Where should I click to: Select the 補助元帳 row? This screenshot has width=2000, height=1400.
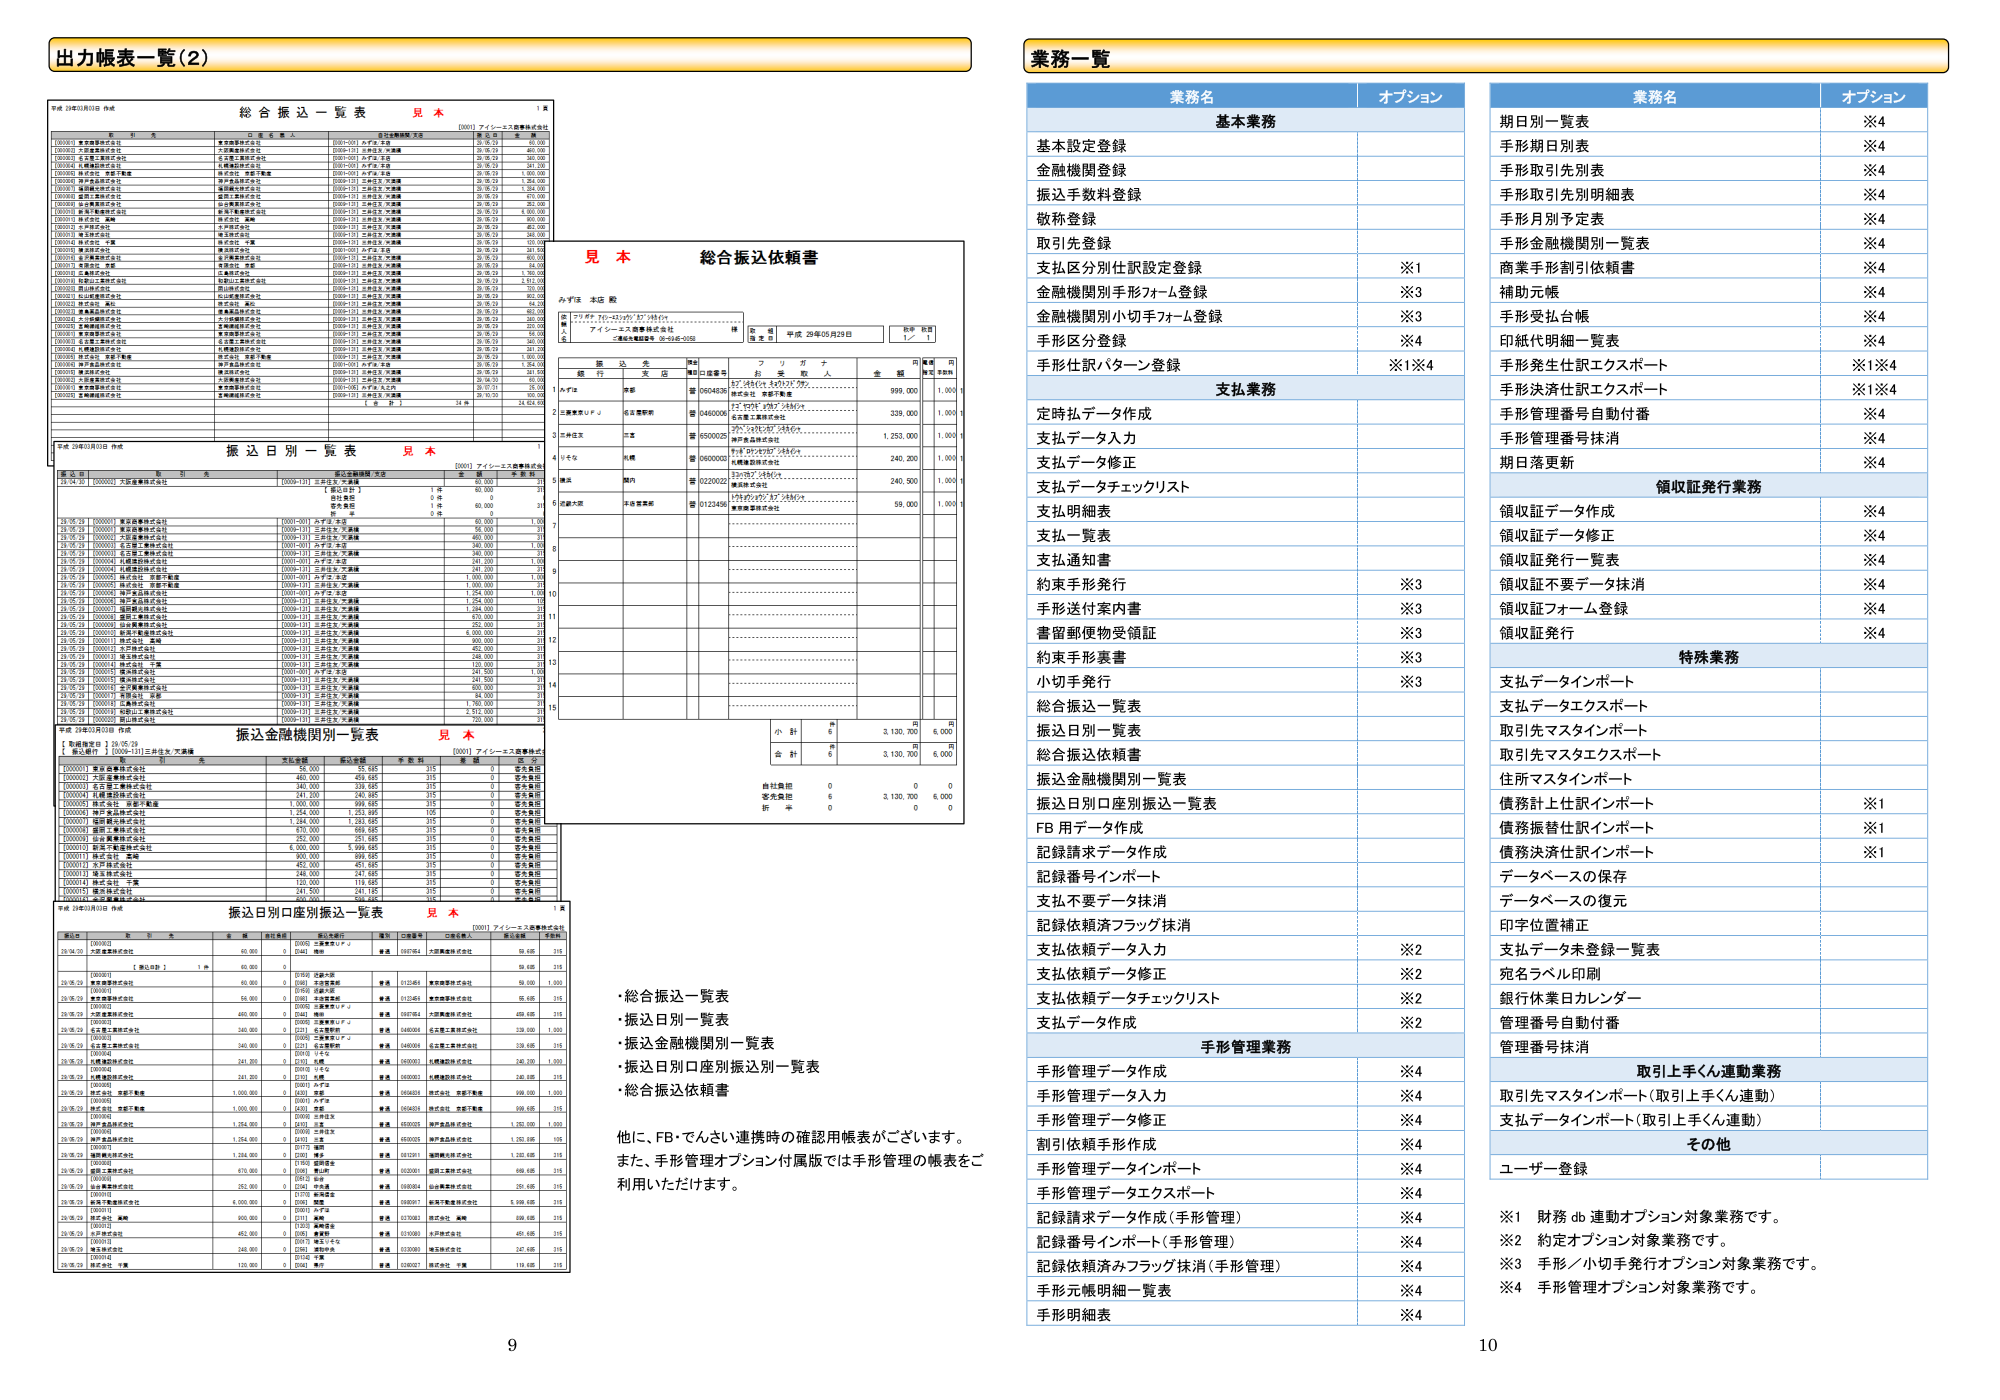[1708, 292]
